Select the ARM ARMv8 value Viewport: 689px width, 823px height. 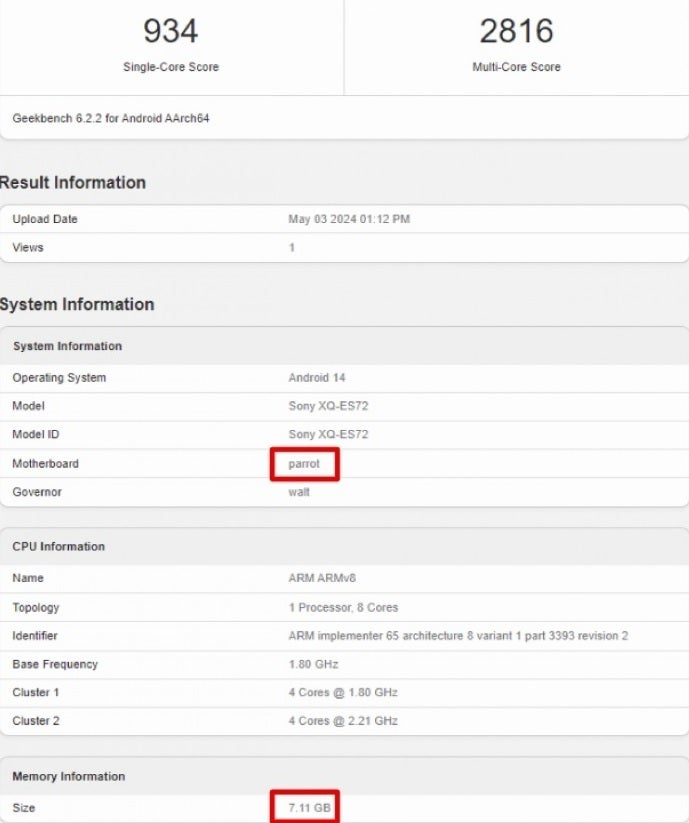tap(322, 578)
